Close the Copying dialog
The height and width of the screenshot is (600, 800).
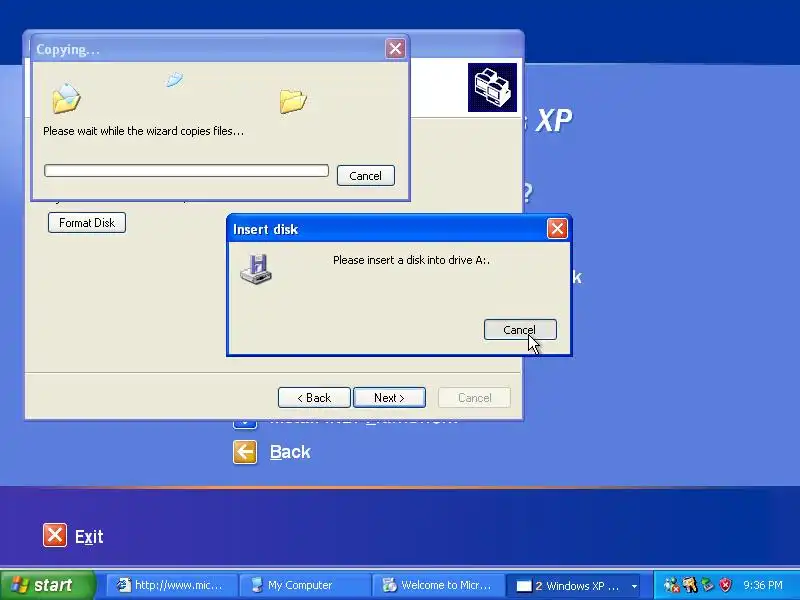click(395, 48)
